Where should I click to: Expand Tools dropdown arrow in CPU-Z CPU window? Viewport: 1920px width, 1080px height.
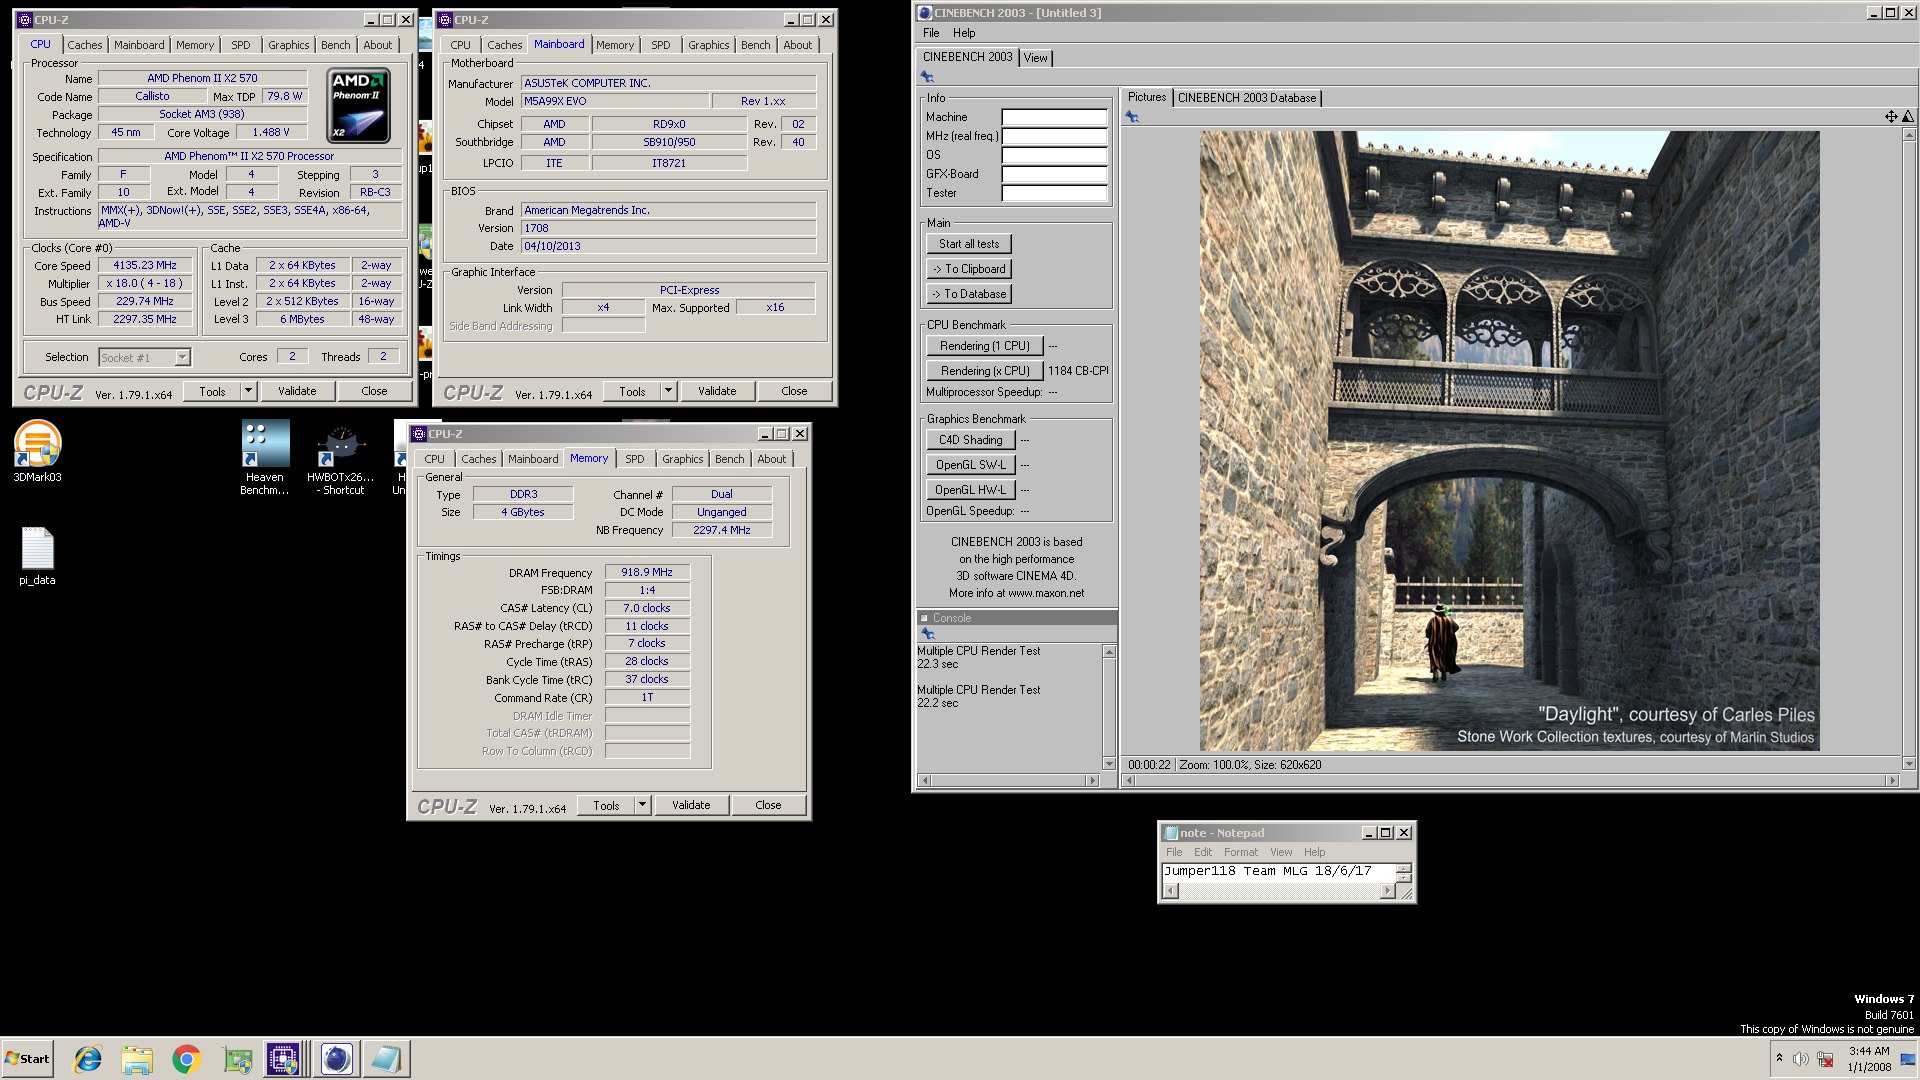point(248,391)
